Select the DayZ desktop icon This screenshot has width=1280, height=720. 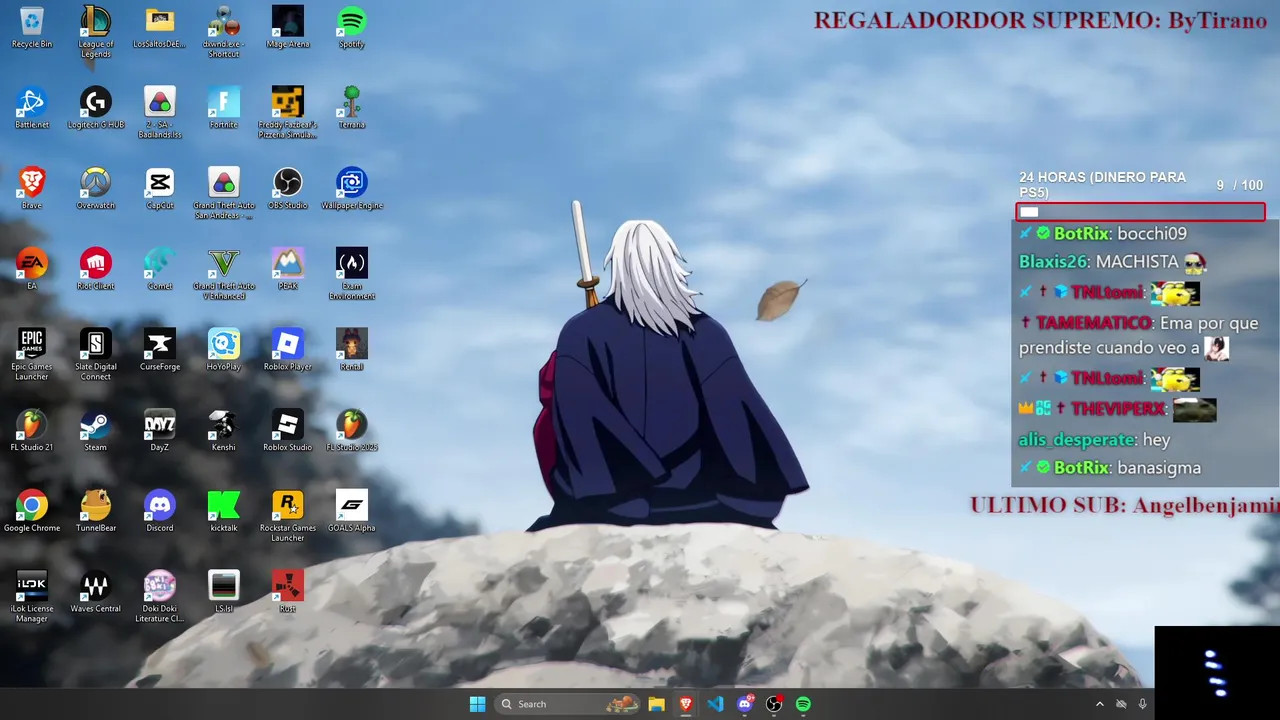click(x=160, y=432)
